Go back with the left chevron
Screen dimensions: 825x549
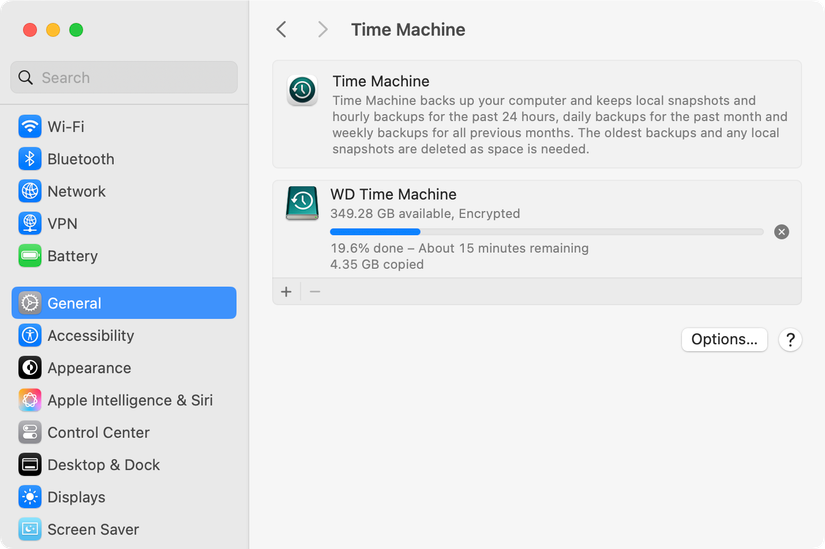coord(282,30)
